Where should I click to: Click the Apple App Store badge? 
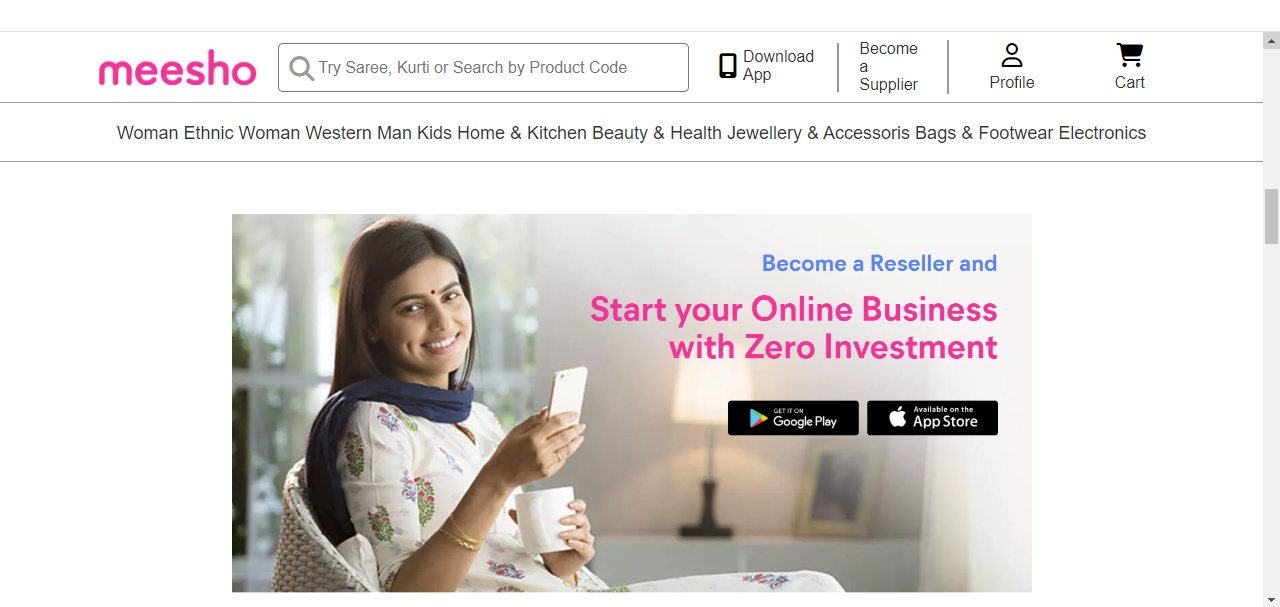click(x=932, y=418)
